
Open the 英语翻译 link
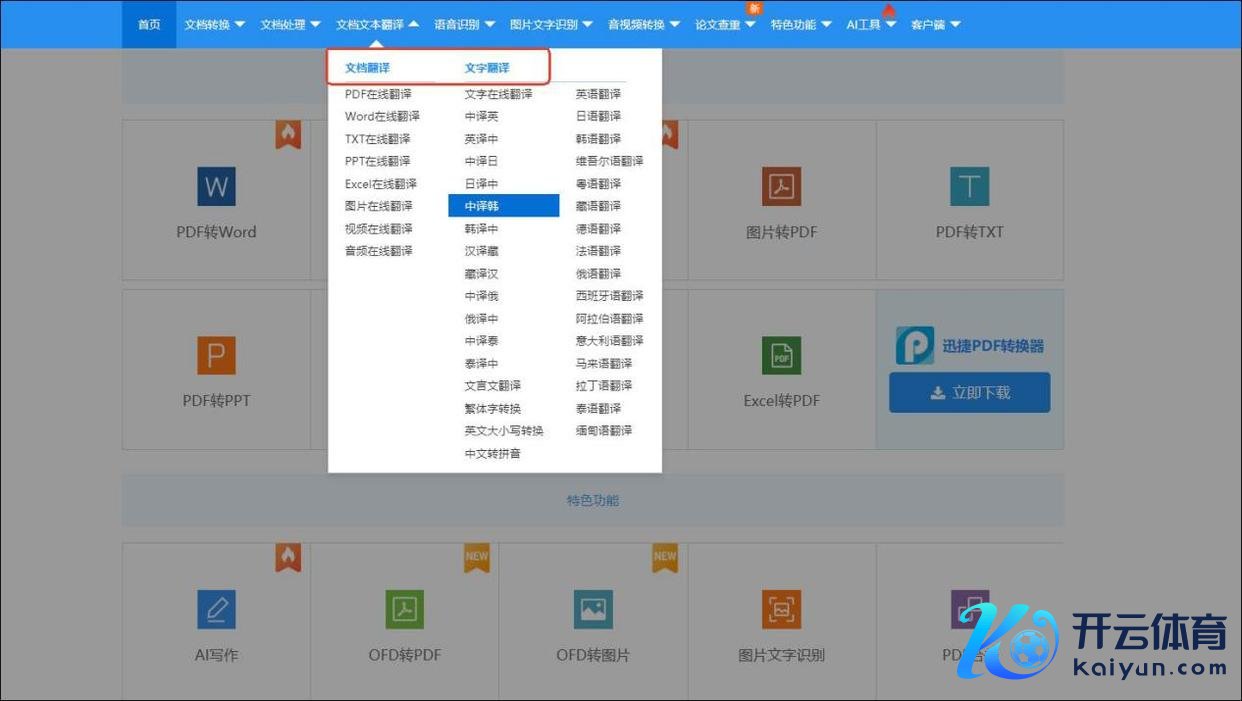(598, 94)
